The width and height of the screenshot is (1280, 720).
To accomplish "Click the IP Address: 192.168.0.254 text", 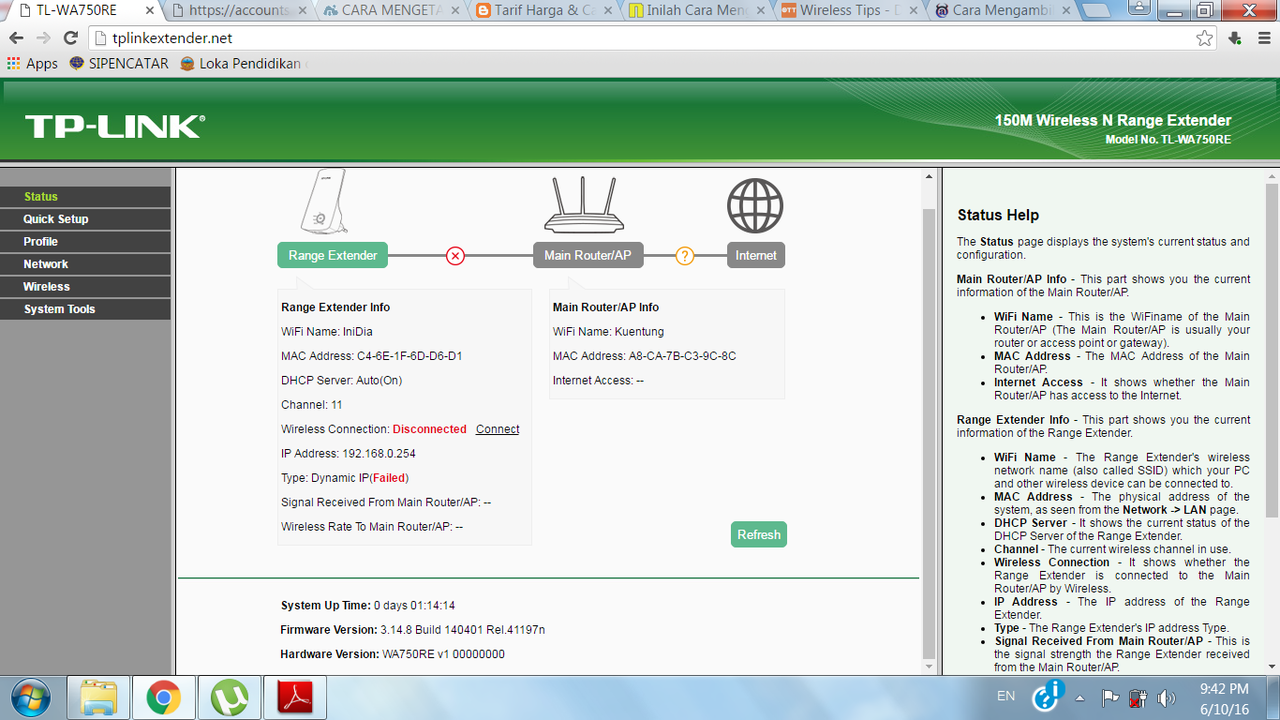I will [348, 454].
